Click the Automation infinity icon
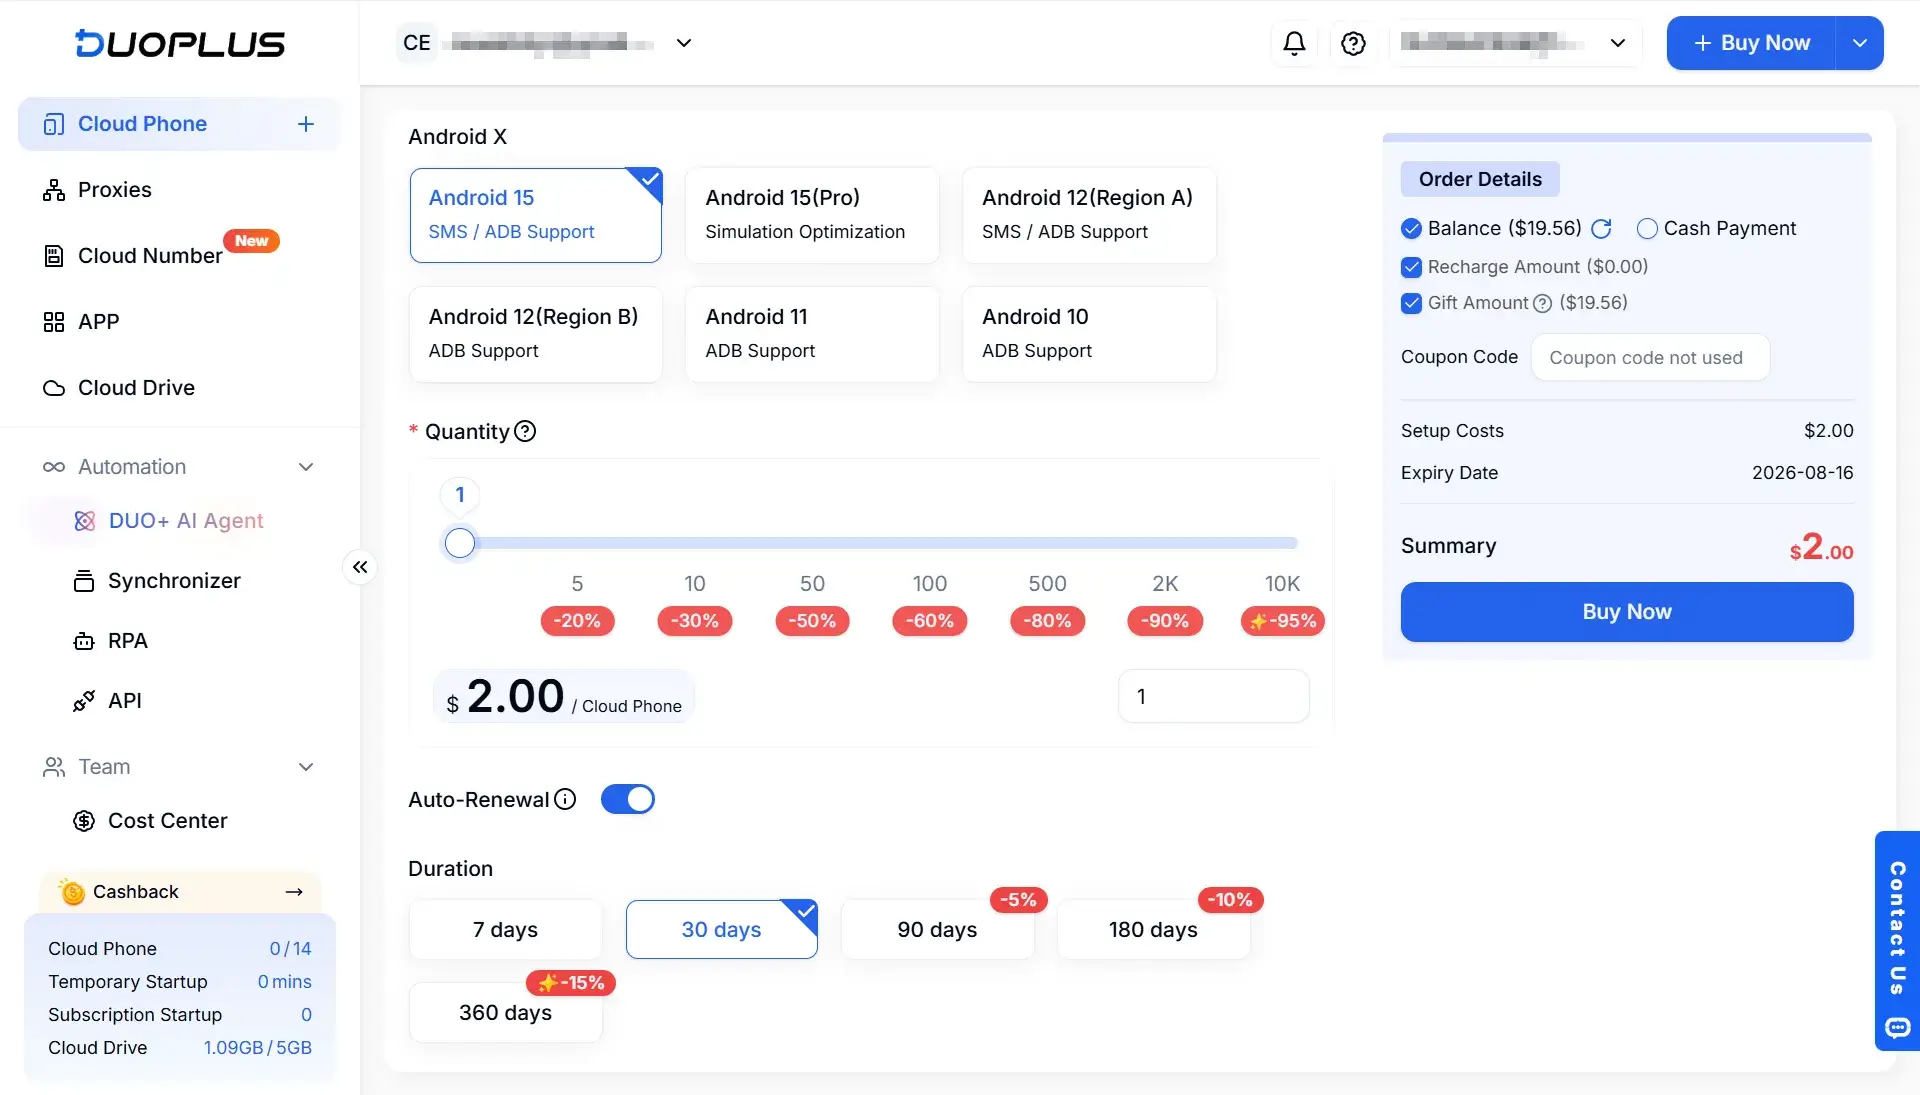 tap(54, 467)
